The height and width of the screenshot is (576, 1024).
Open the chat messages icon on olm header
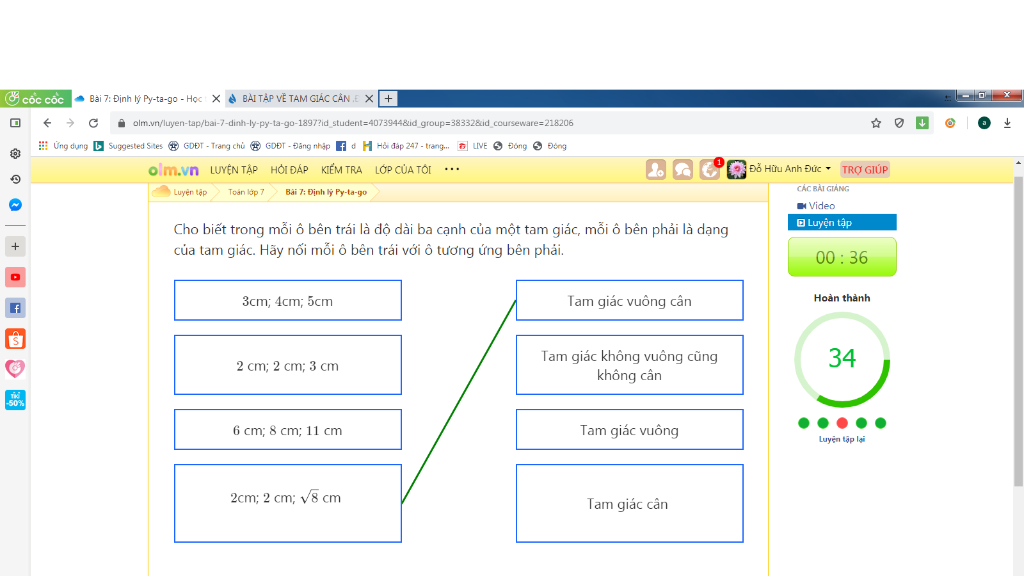click(682, 170)
